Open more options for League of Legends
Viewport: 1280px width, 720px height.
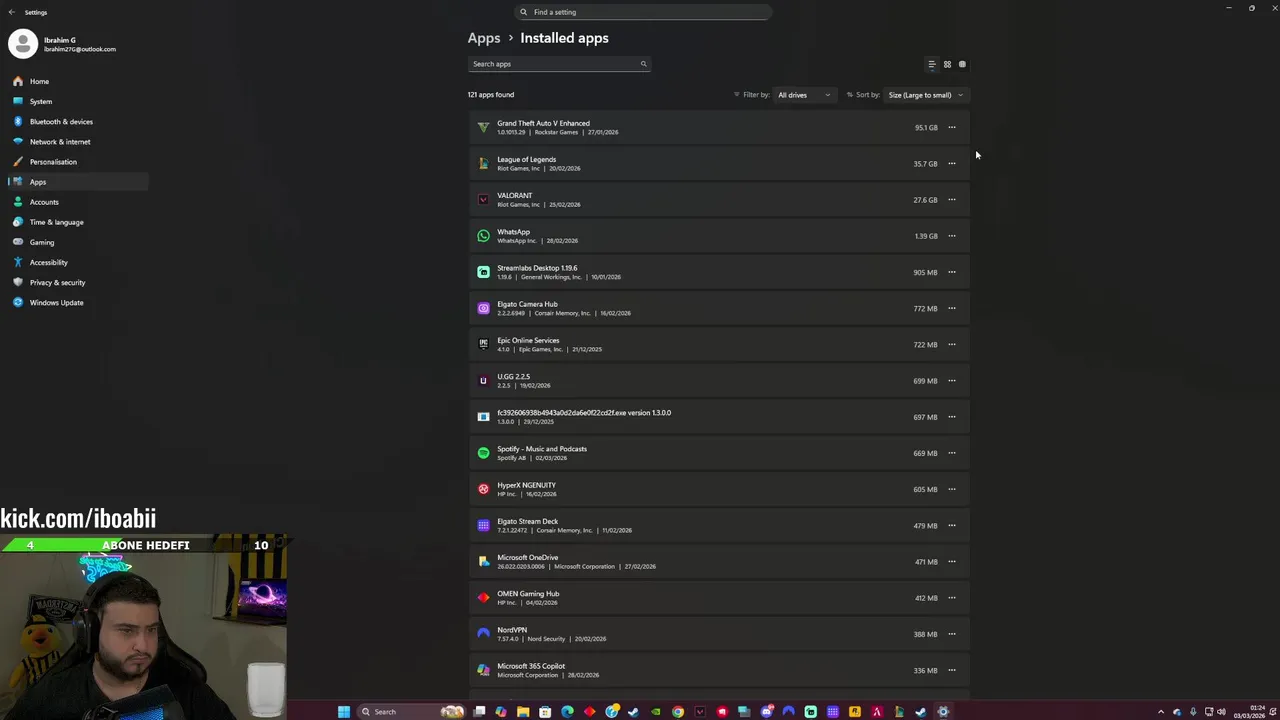[952, 163]
